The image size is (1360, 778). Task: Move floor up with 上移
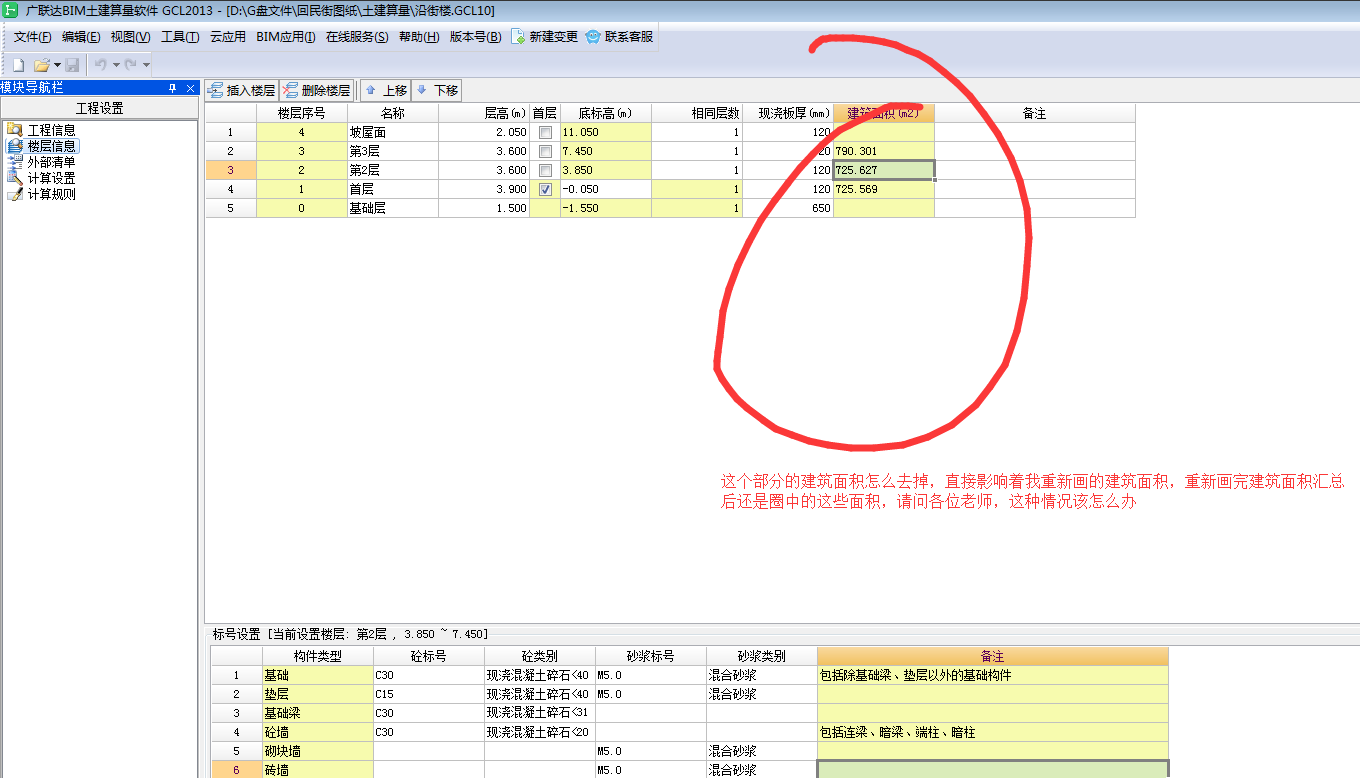(x=385, y=90)
